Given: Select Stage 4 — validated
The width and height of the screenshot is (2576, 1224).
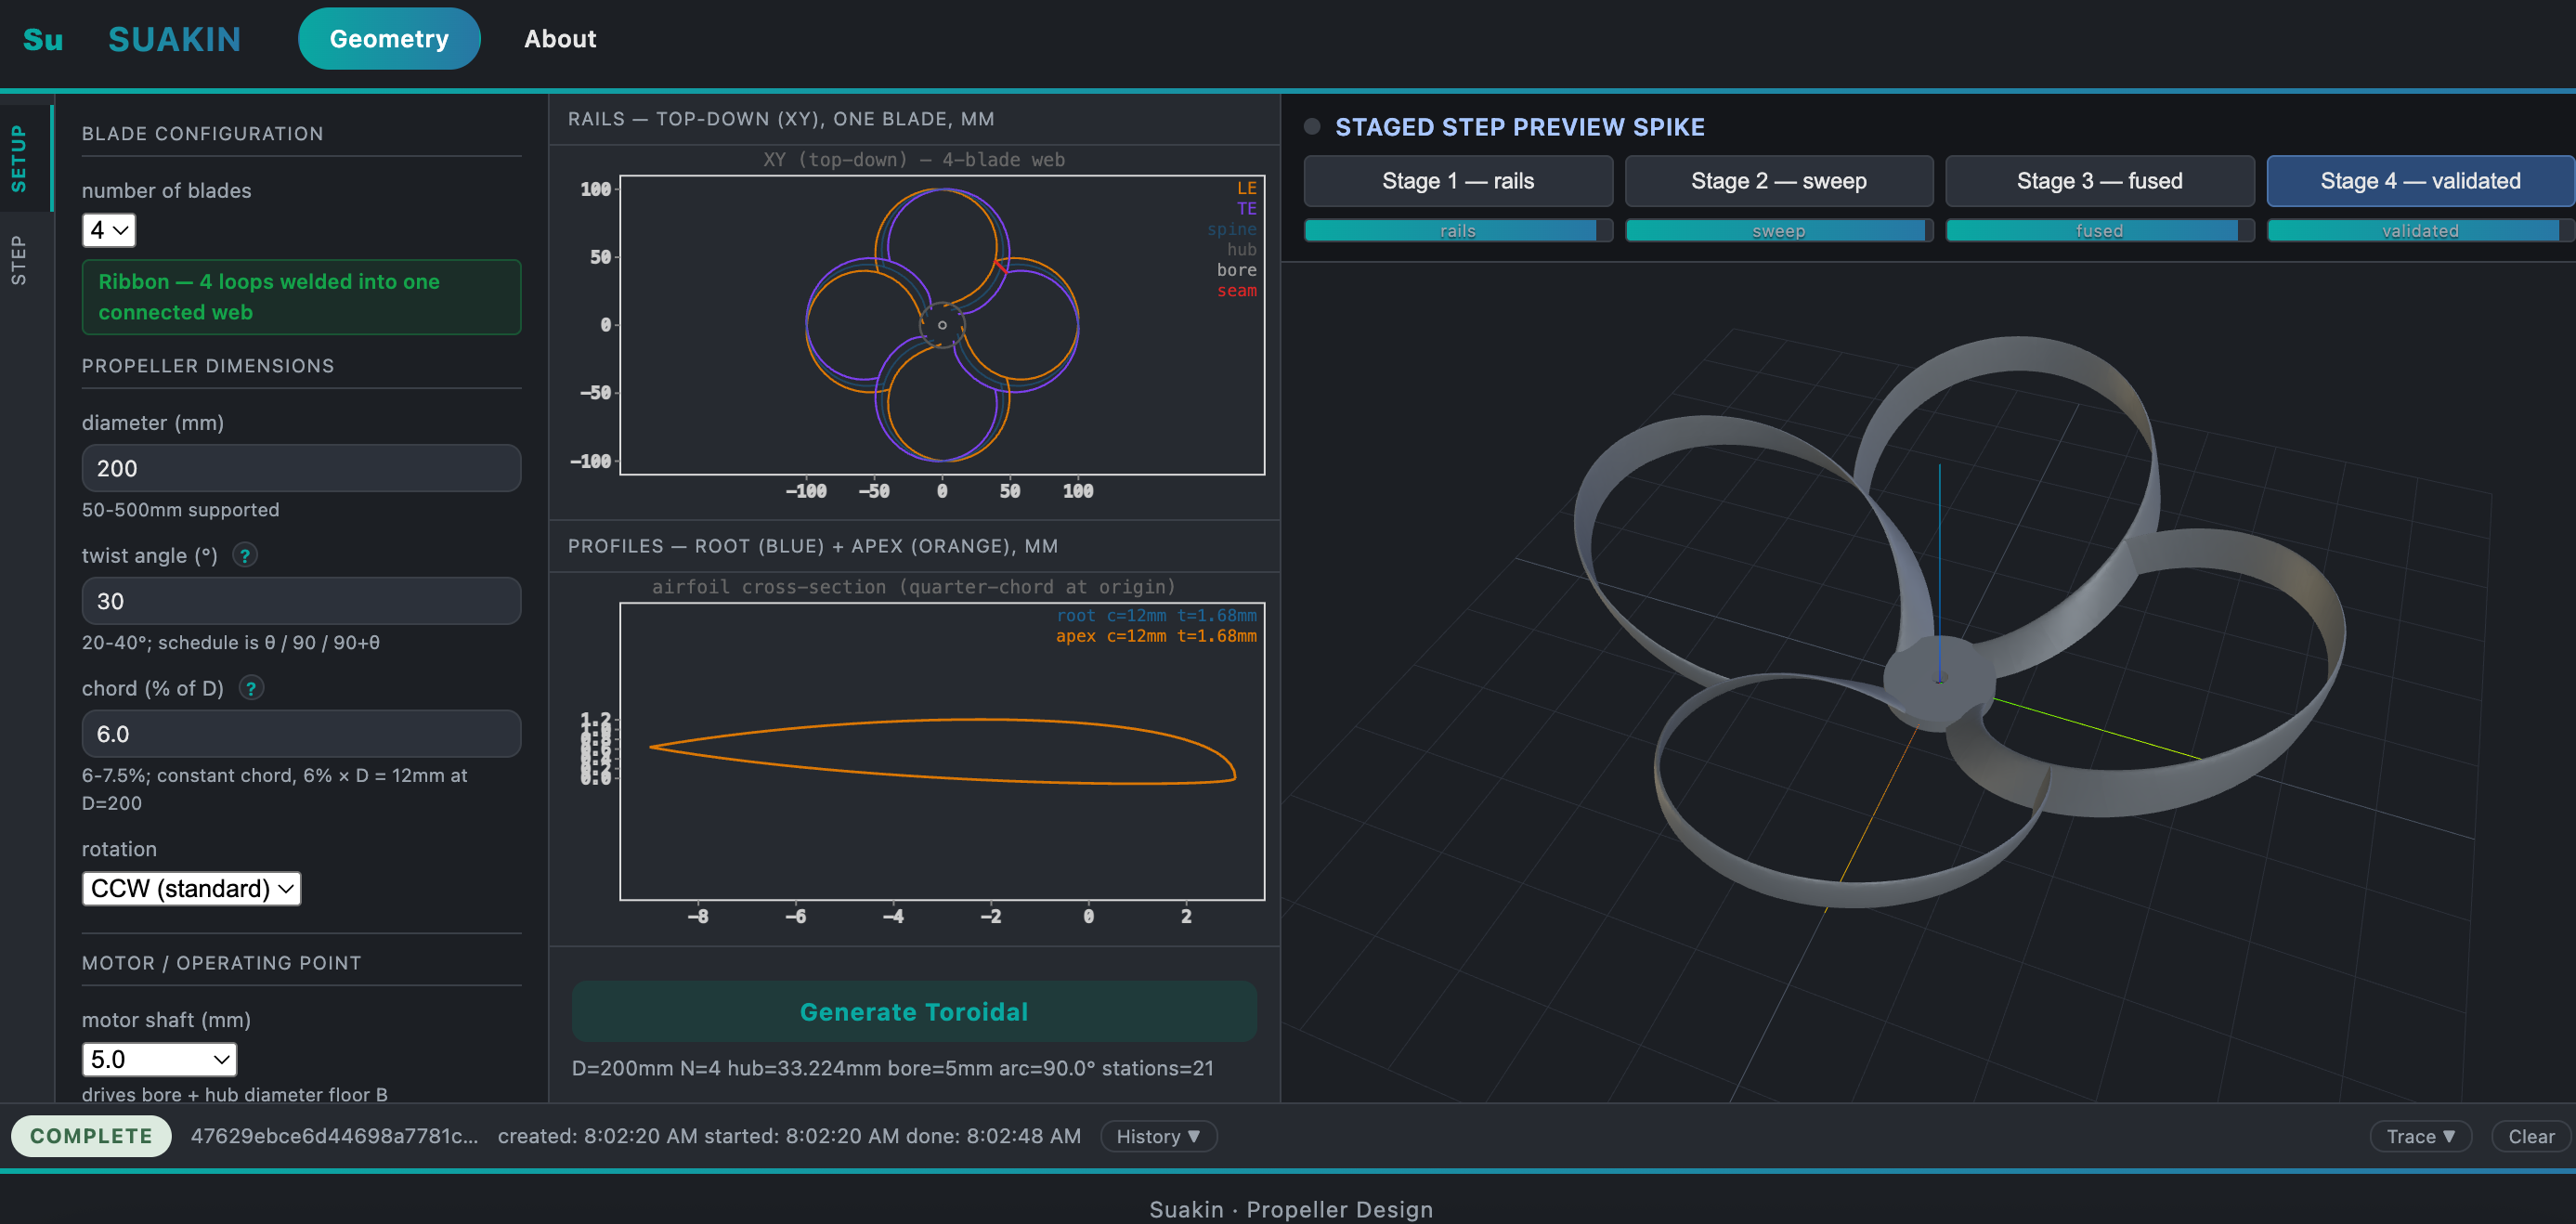Looking at the screenshot, I should click(2420, 181).
